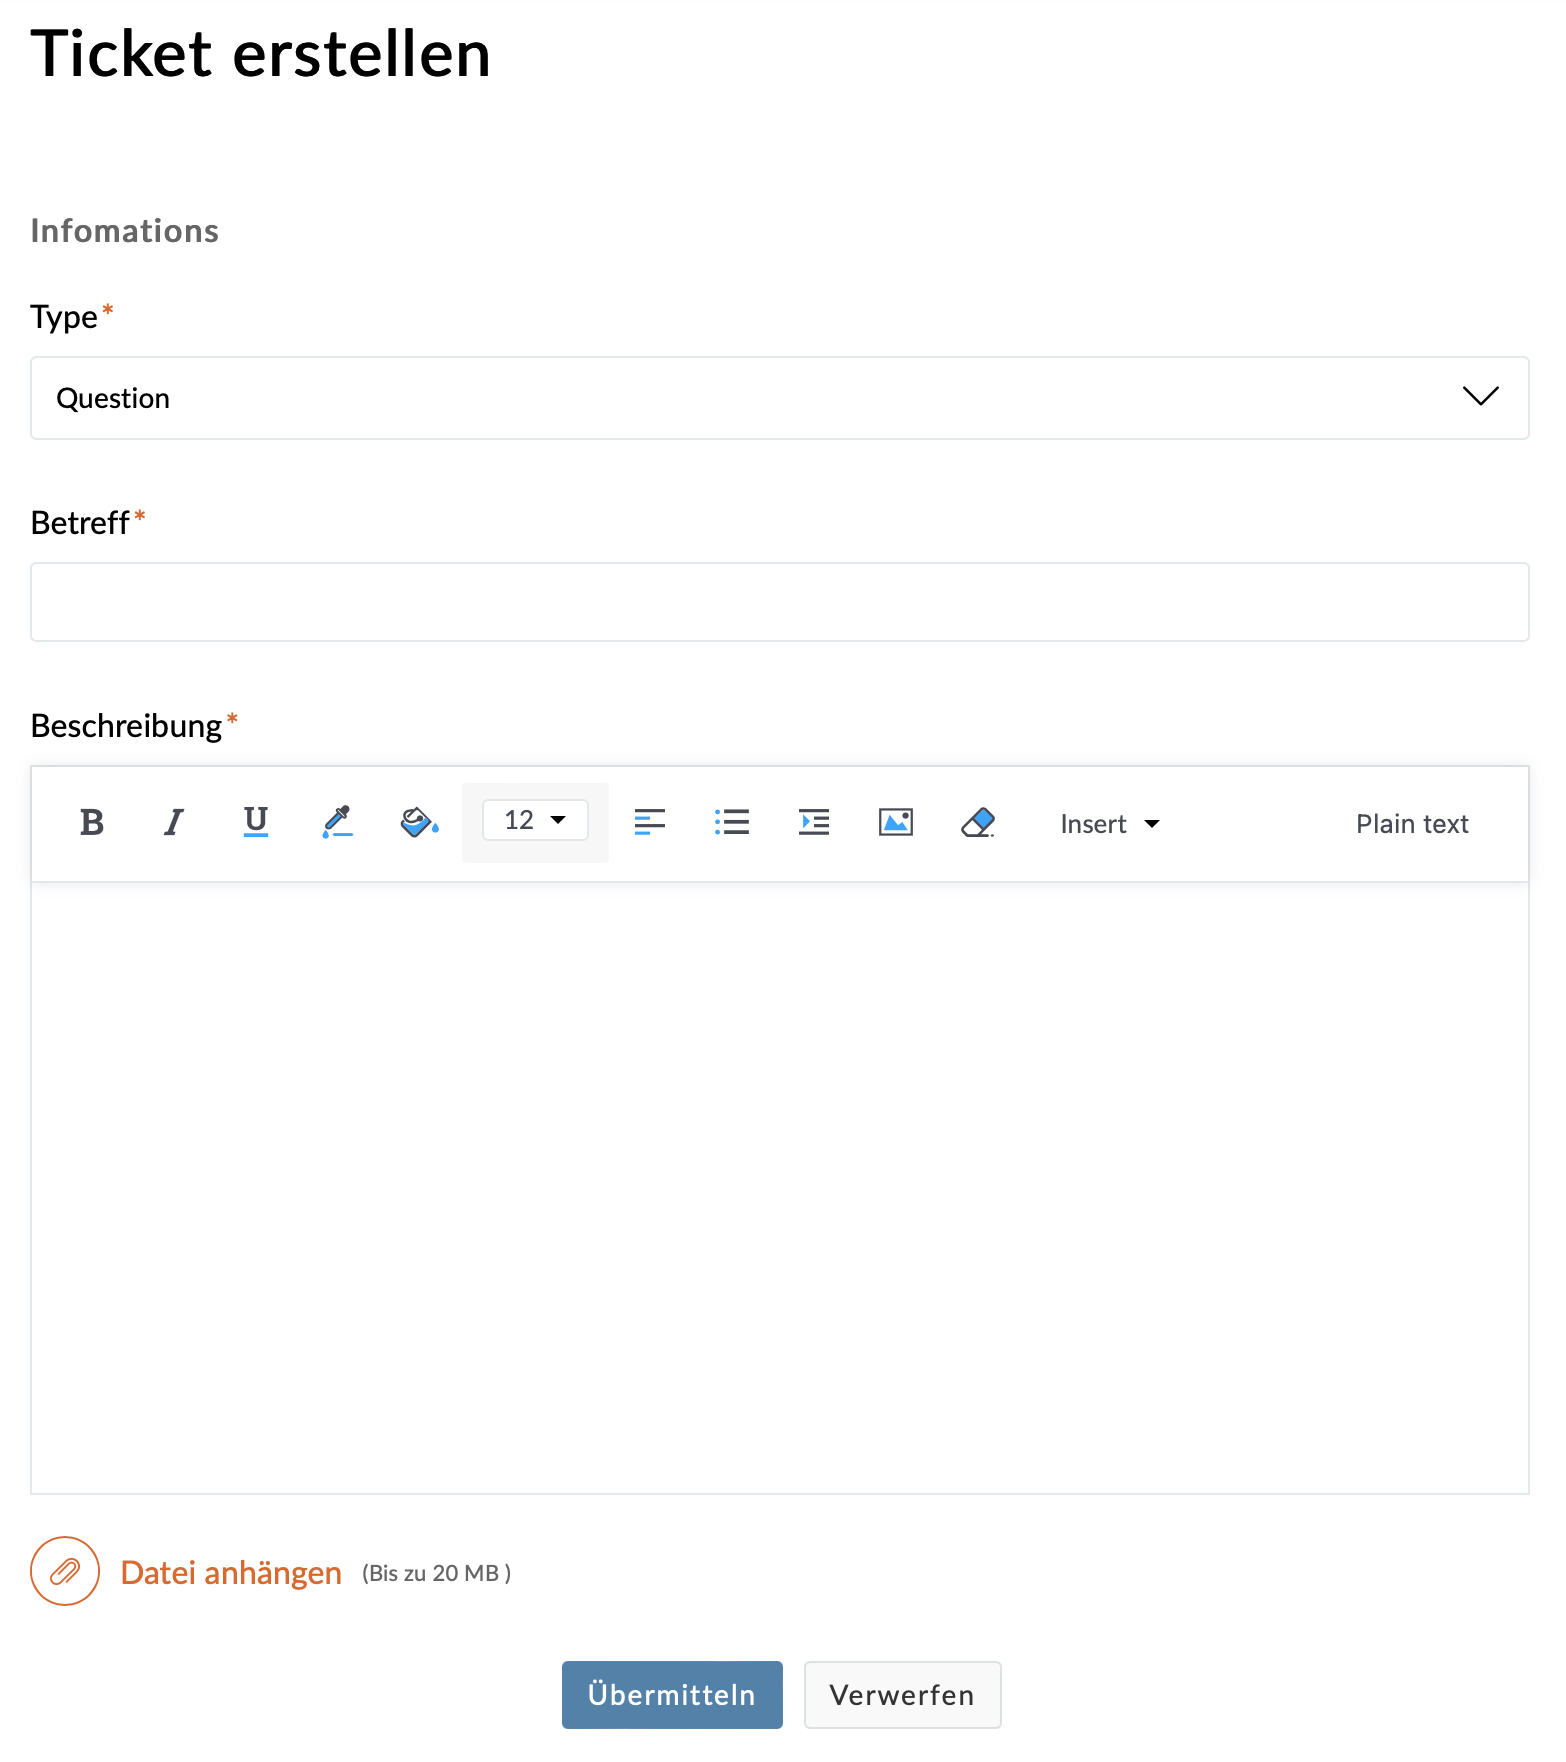Apply italic formatting in the toolbar
Image resolution: width=1566 pixels, height=1762 pixels.
coord(174,823)
